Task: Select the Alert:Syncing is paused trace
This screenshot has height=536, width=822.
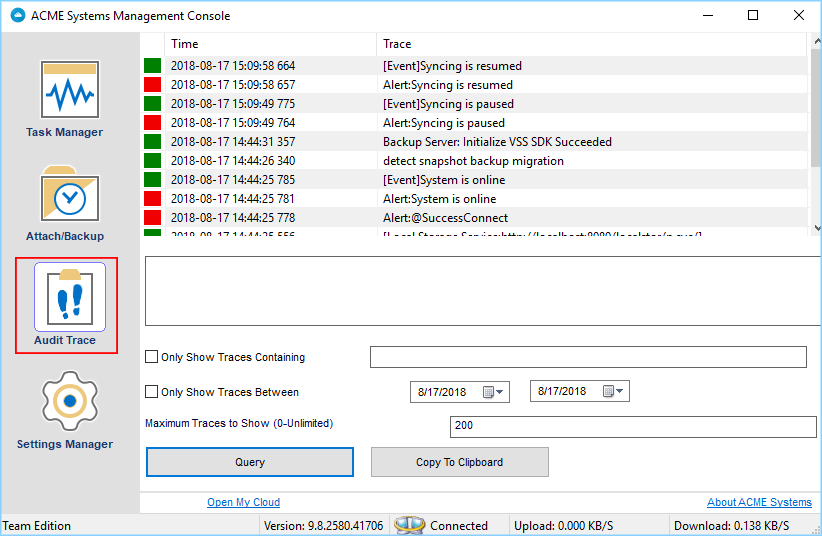Action: (444, 123)
